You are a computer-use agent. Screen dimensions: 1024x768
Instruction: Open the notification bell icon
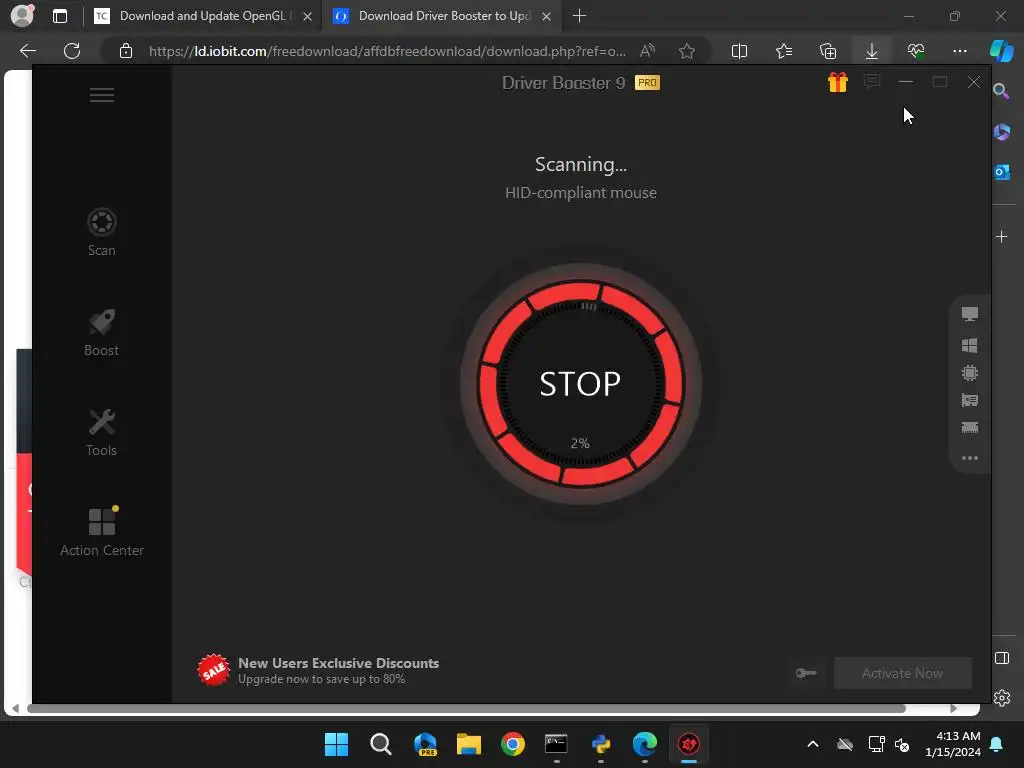(997, 744)
